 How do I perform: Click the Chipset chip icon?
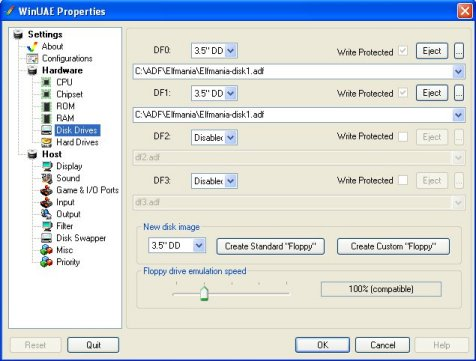pyautogui.click(x=46, y=94)
